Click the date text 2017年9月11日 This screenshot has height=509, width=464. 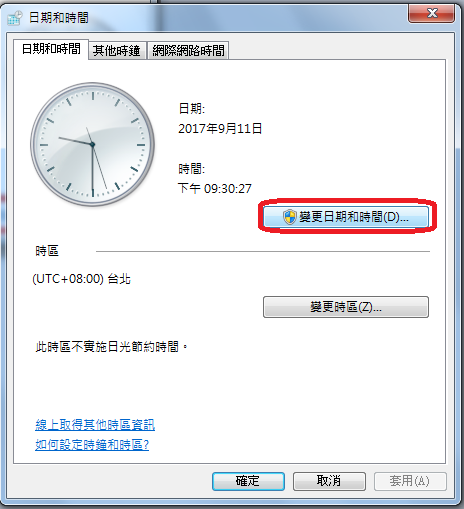pos(220,128)
